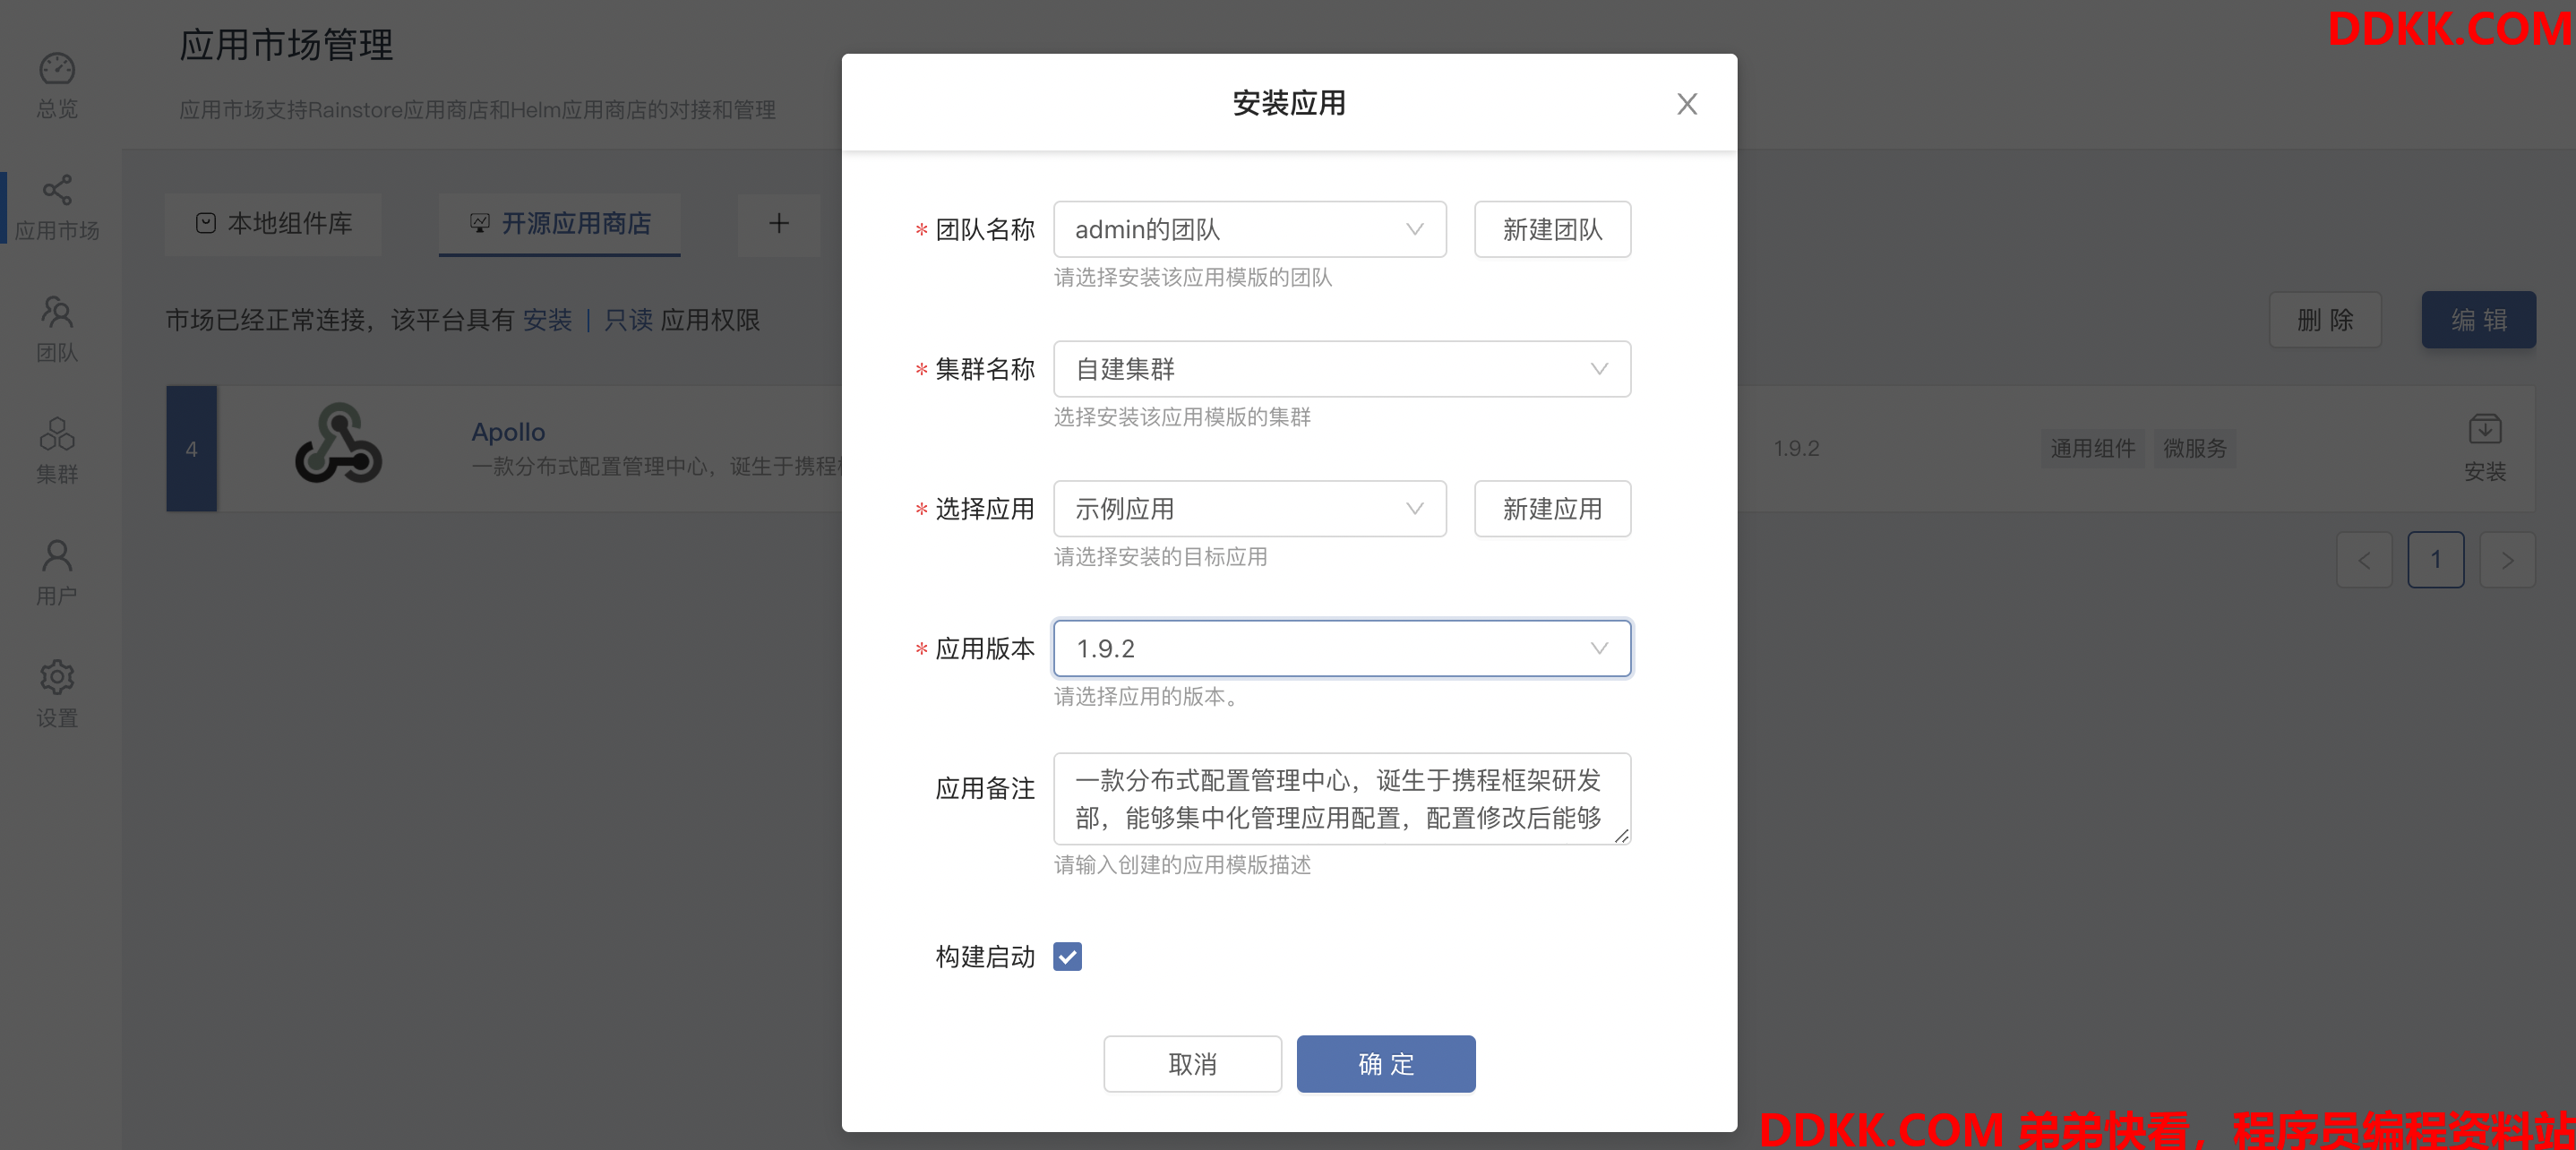
Task: Switch to the 开源应用商店 tab
Action: click(560, 224)
